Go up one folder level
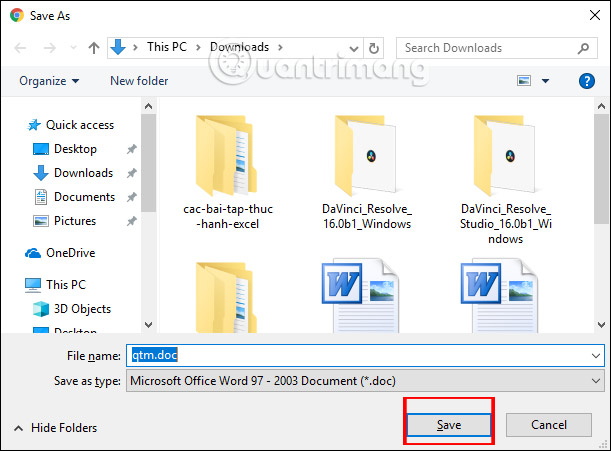Image resolution: width=611 pixels, height=451 pixels. (94, 48)
